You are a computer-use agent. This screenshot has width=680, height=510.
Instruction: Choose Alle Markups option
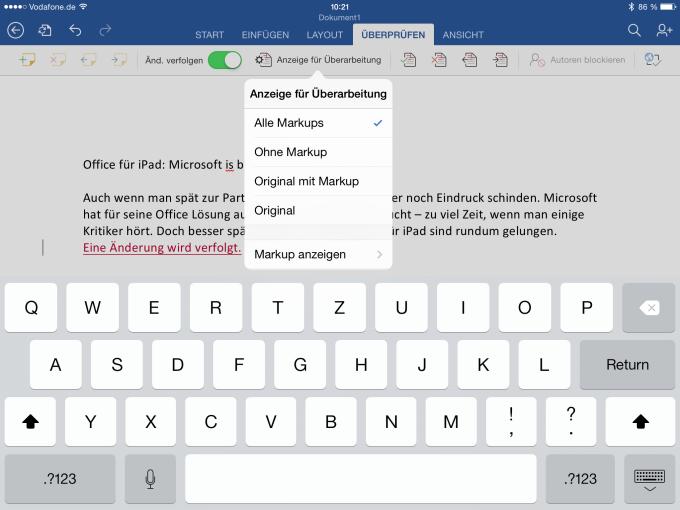pos(318,123)
